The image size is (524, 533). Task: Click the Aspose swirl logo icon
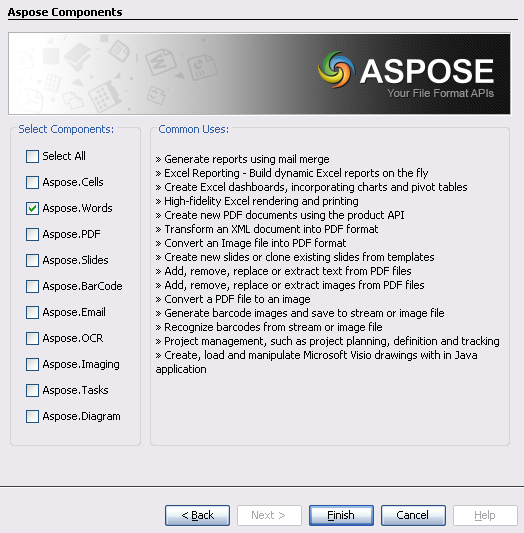pos(336,69)
